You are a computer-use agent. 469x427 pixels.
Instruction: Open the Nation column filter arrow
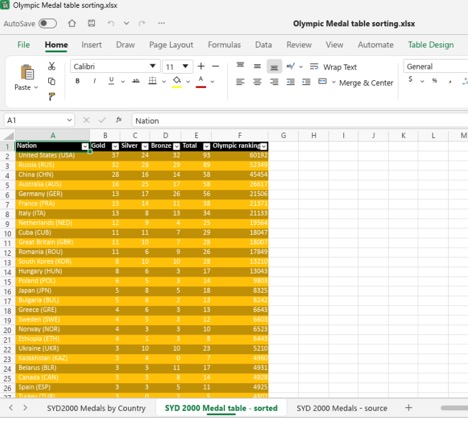coord(85,146)
